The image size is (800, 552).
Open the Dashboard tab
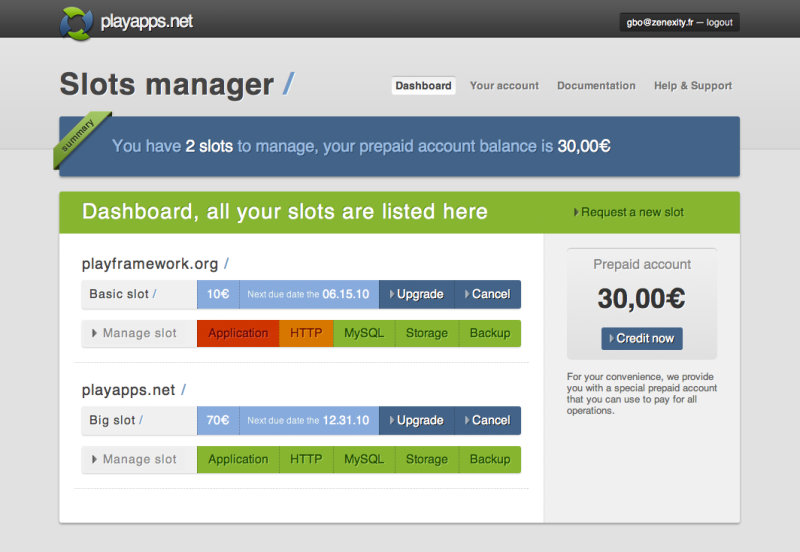coord(423,86)
